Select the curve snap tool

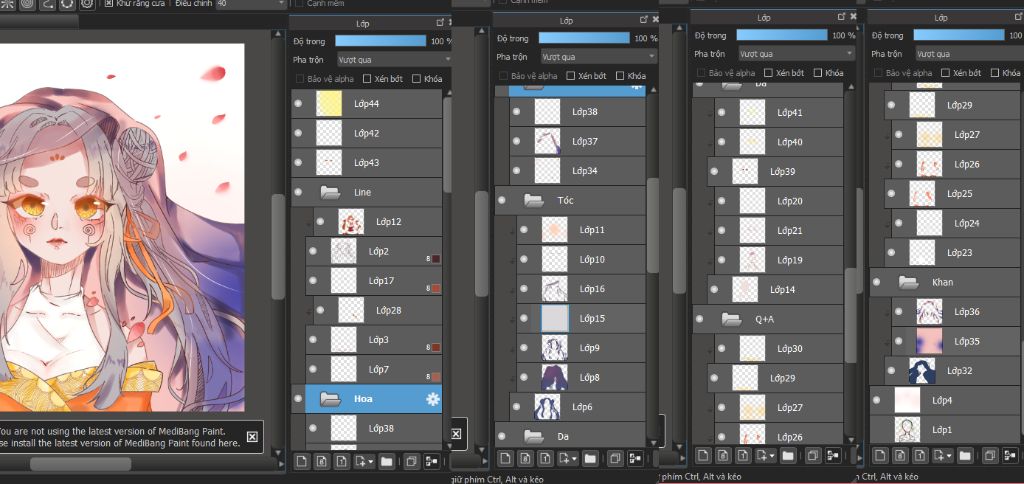(x=47, y=3)
